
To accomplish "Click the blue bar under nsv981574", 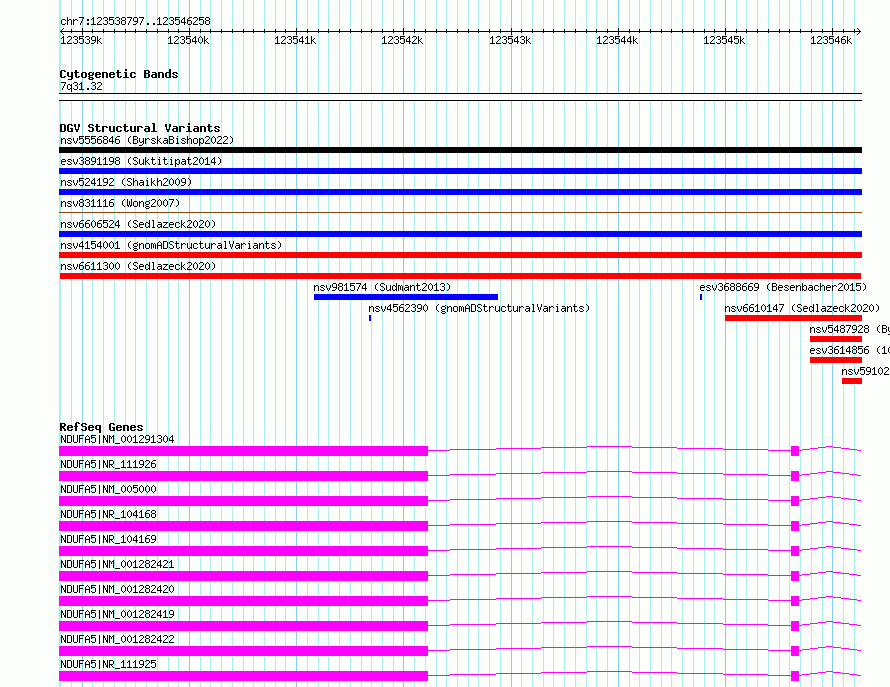I will click(406, 297).
